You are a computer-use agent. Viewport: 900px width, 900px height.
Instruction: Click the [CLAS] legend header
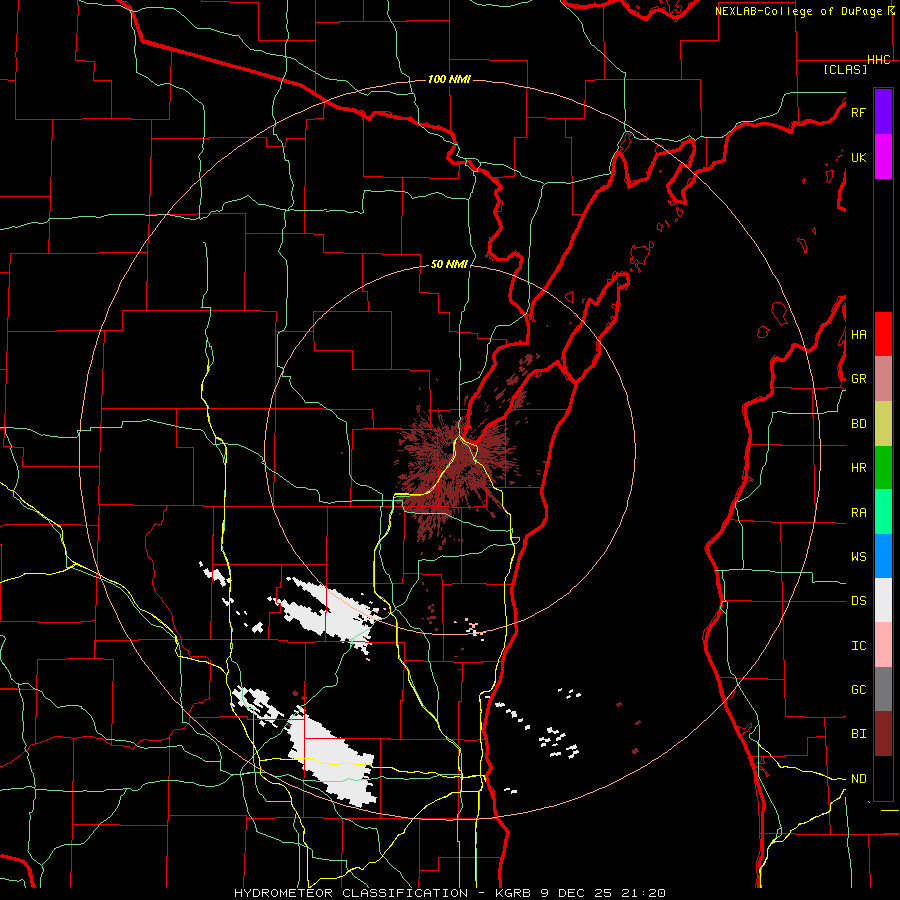click(845, 69)
